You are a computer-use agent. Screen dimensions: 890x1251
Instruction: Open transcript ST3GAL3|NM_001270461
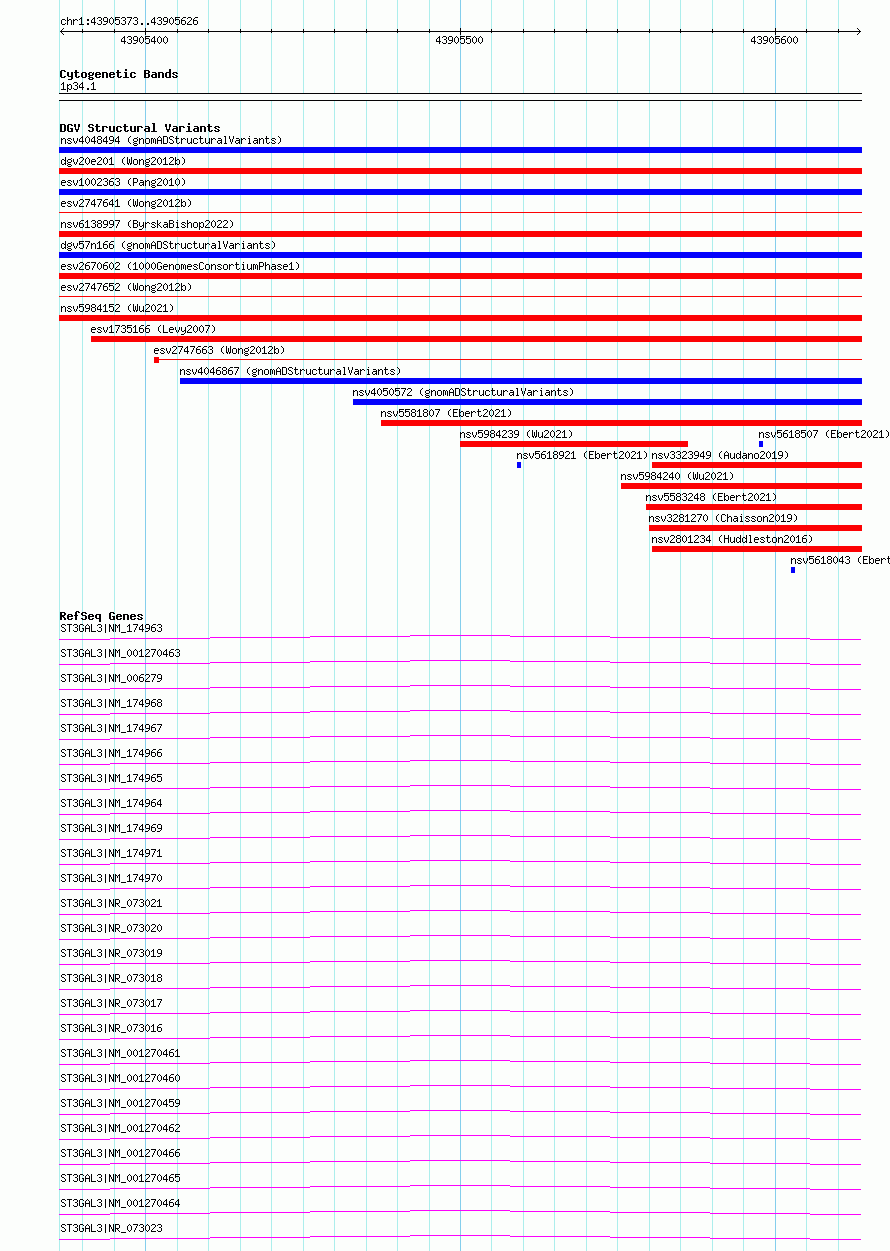click(x=120, y=1053)
